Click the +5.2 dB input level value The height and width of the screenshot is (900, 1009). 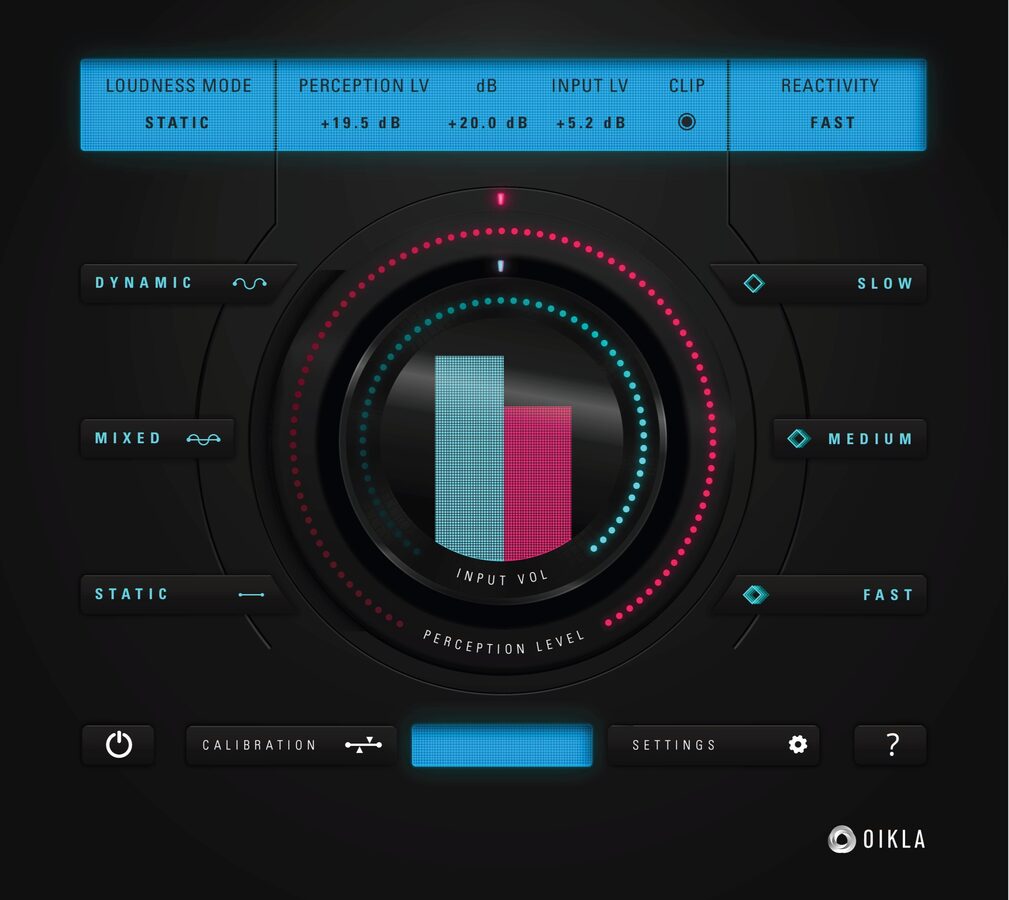591,123
